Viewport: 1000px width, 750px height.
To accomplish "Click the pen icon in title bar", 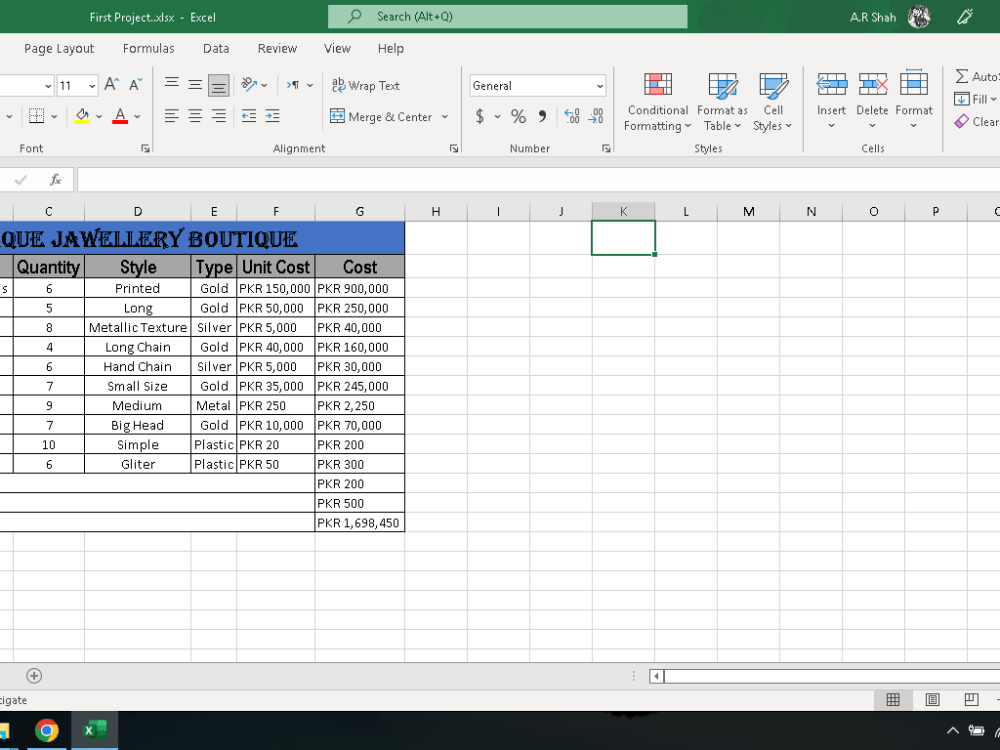I will coord(965,17).
